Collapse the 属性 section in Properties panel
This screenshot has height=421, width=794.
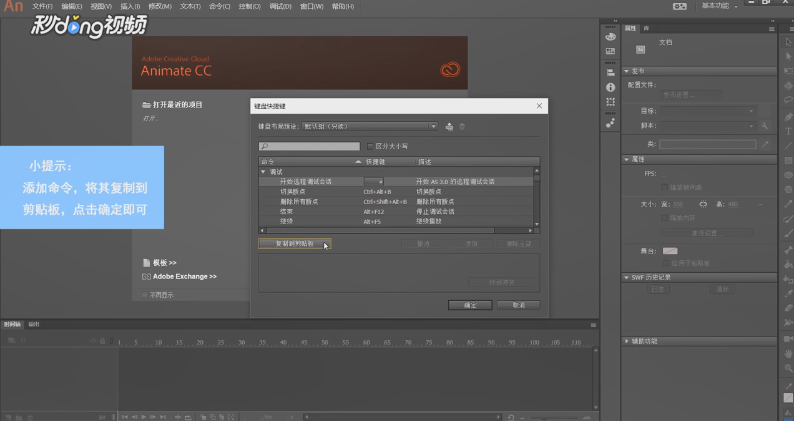(626, 159)
